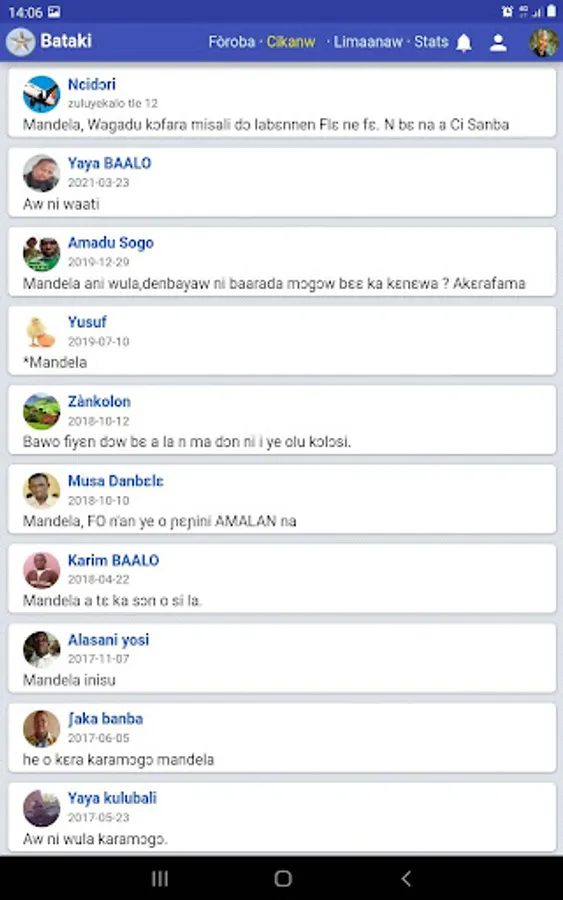The height and width of the screenshot is (900, 563).
Task: Open Alasani yosi's message "Mandela inisu"
Action: [x=69, y=680]
